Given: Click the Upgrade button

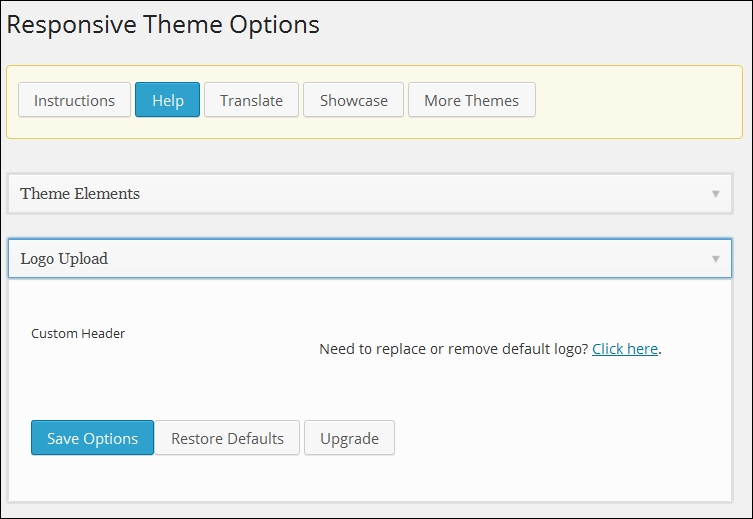Looking at the screenshot, I should click(349, 438).
